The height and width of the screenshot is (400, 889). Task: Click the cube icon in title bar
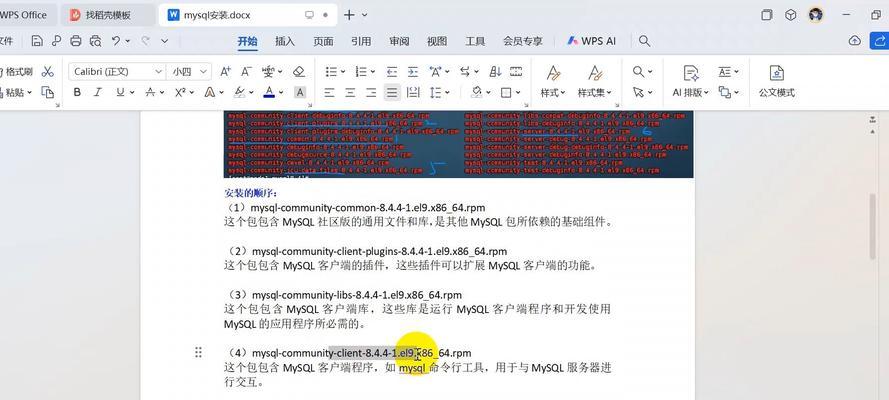tap(791, 15)
